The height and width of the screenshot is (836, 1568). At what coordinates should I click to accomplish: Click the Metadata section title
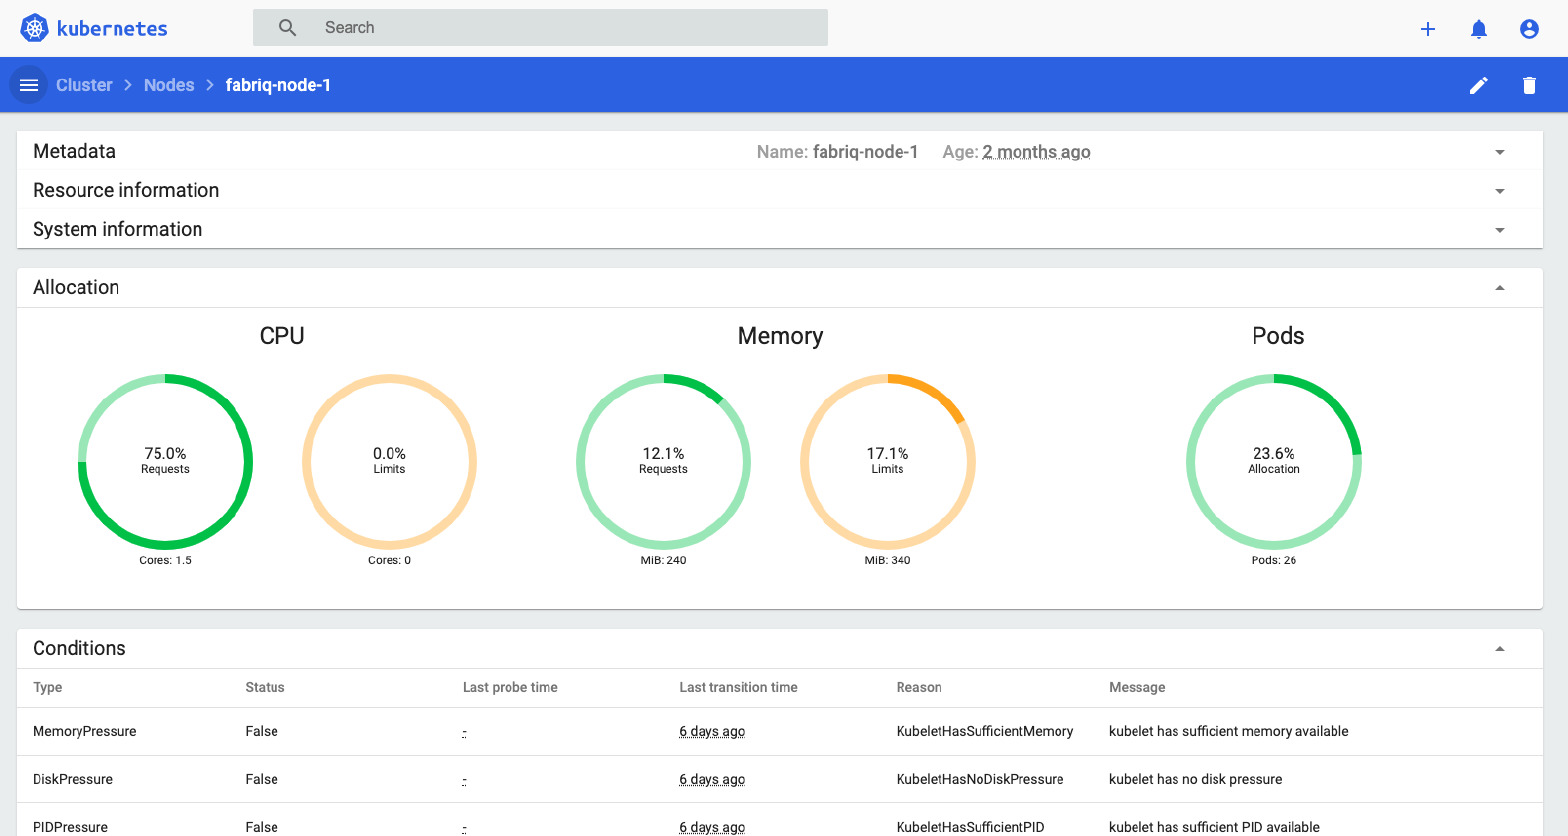[74, 151]
